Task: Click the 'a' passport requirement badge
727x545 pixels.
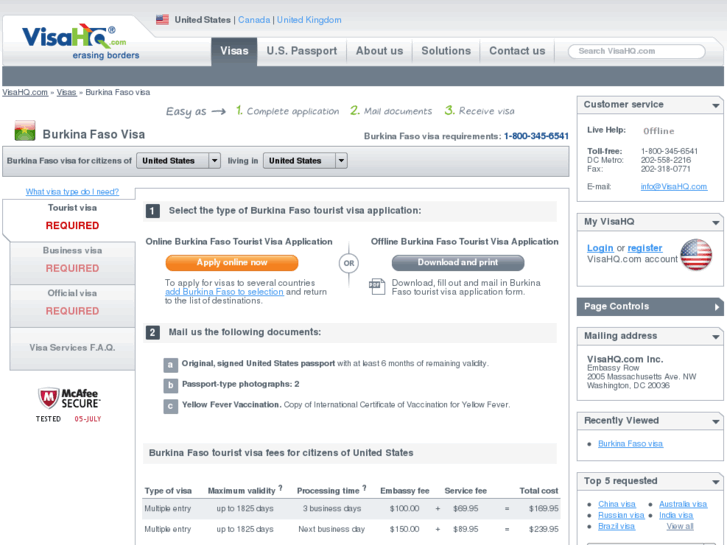Action: 171,365
